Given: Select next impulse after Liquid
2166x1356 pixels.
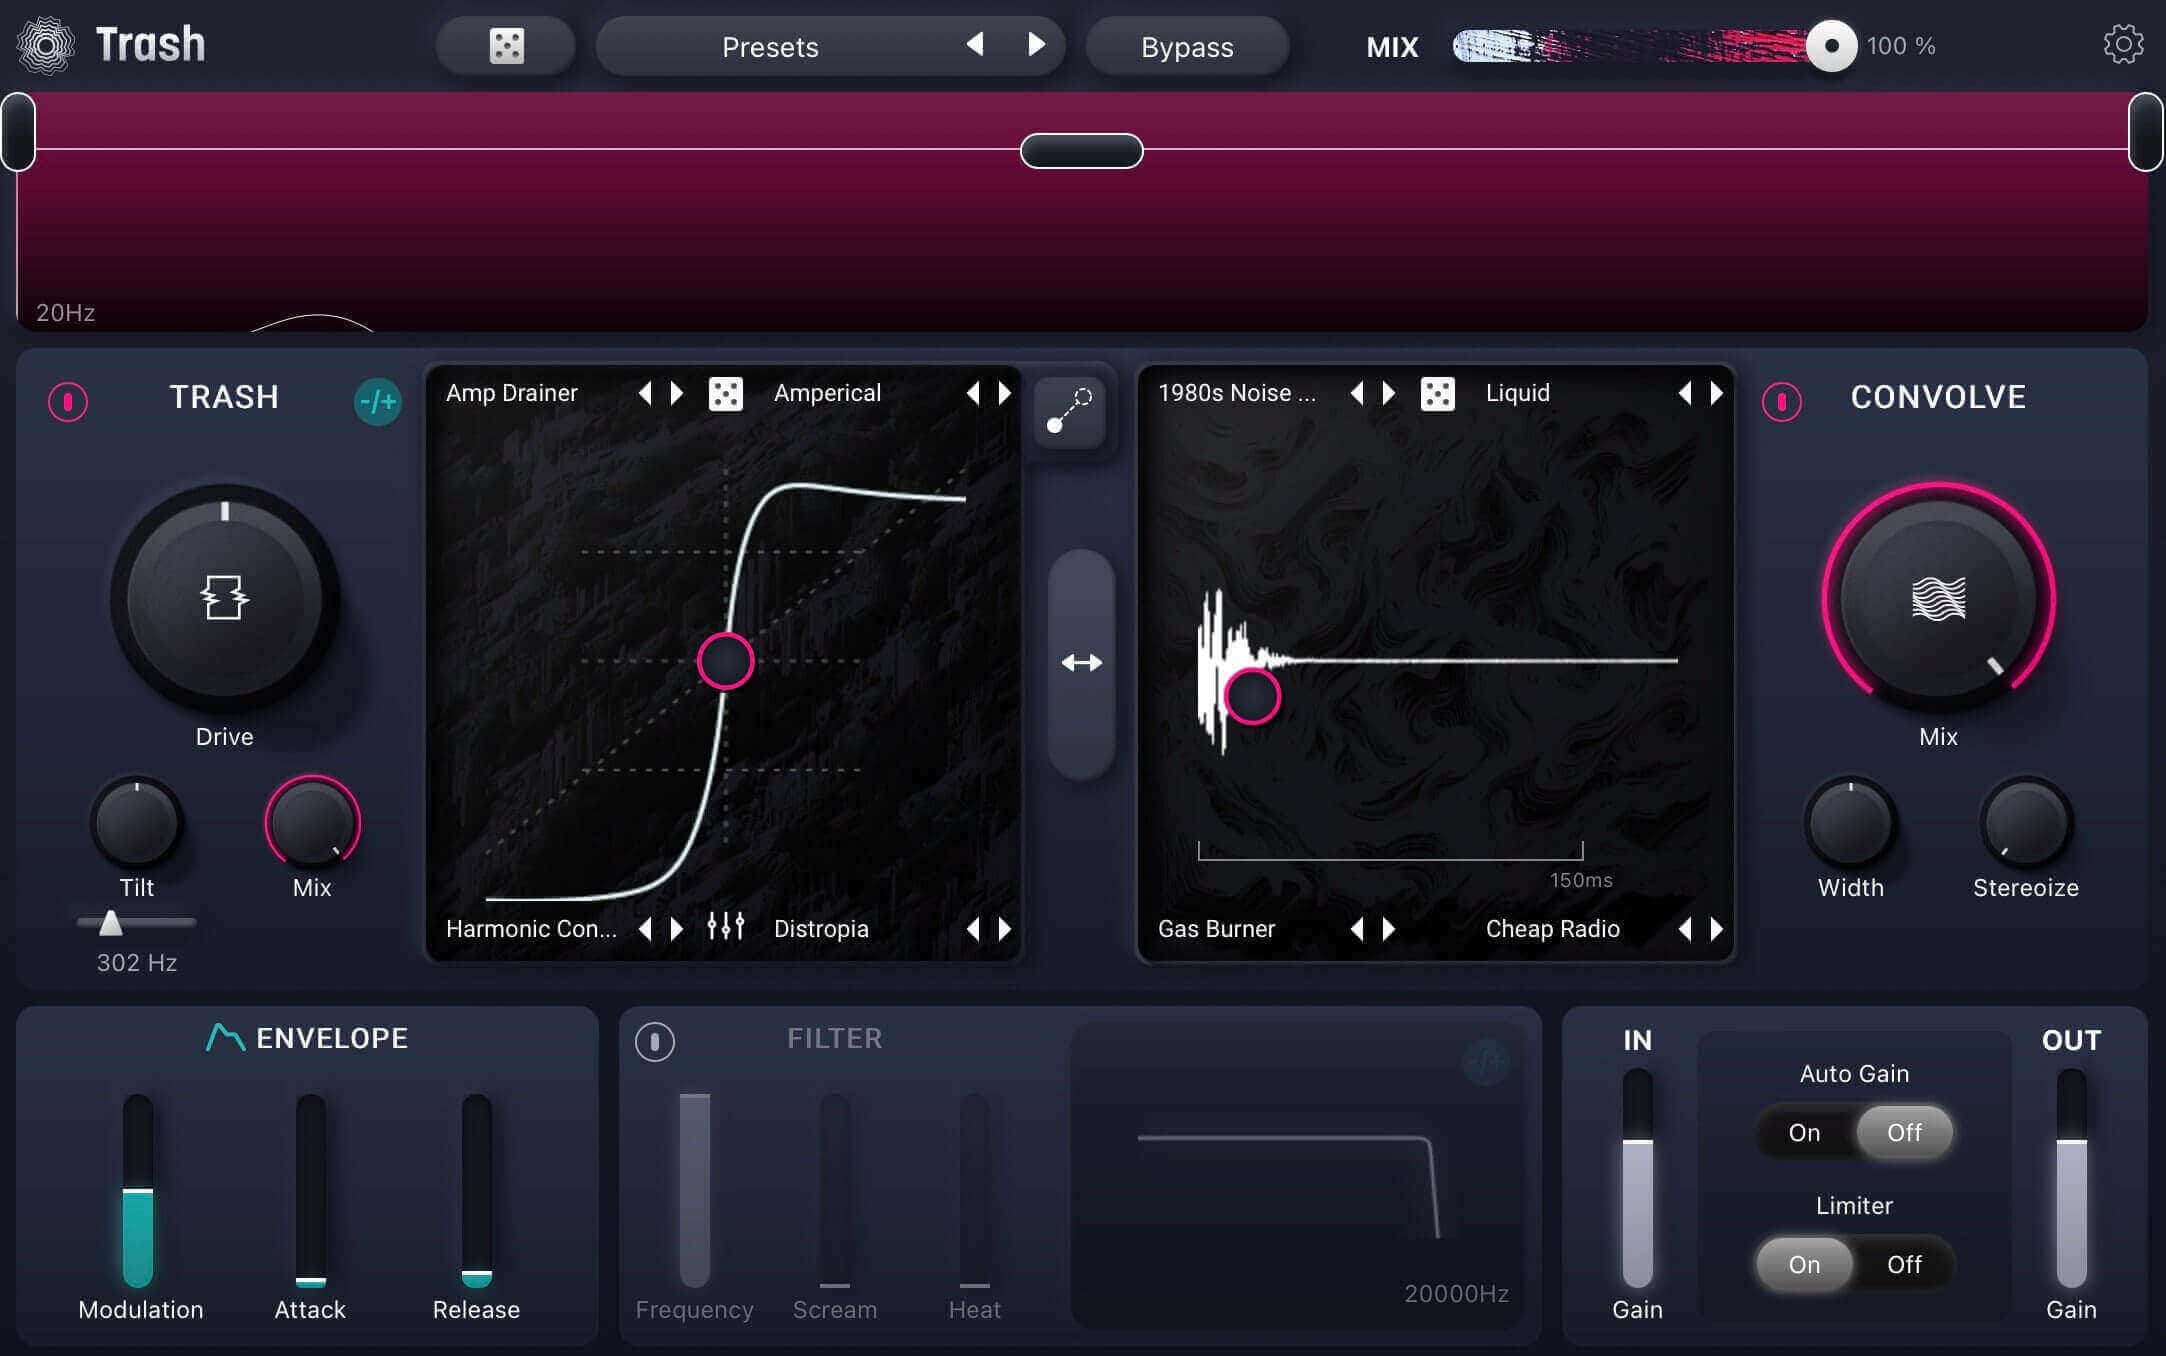Looking at the screenshot, I should click(1717, 393).
